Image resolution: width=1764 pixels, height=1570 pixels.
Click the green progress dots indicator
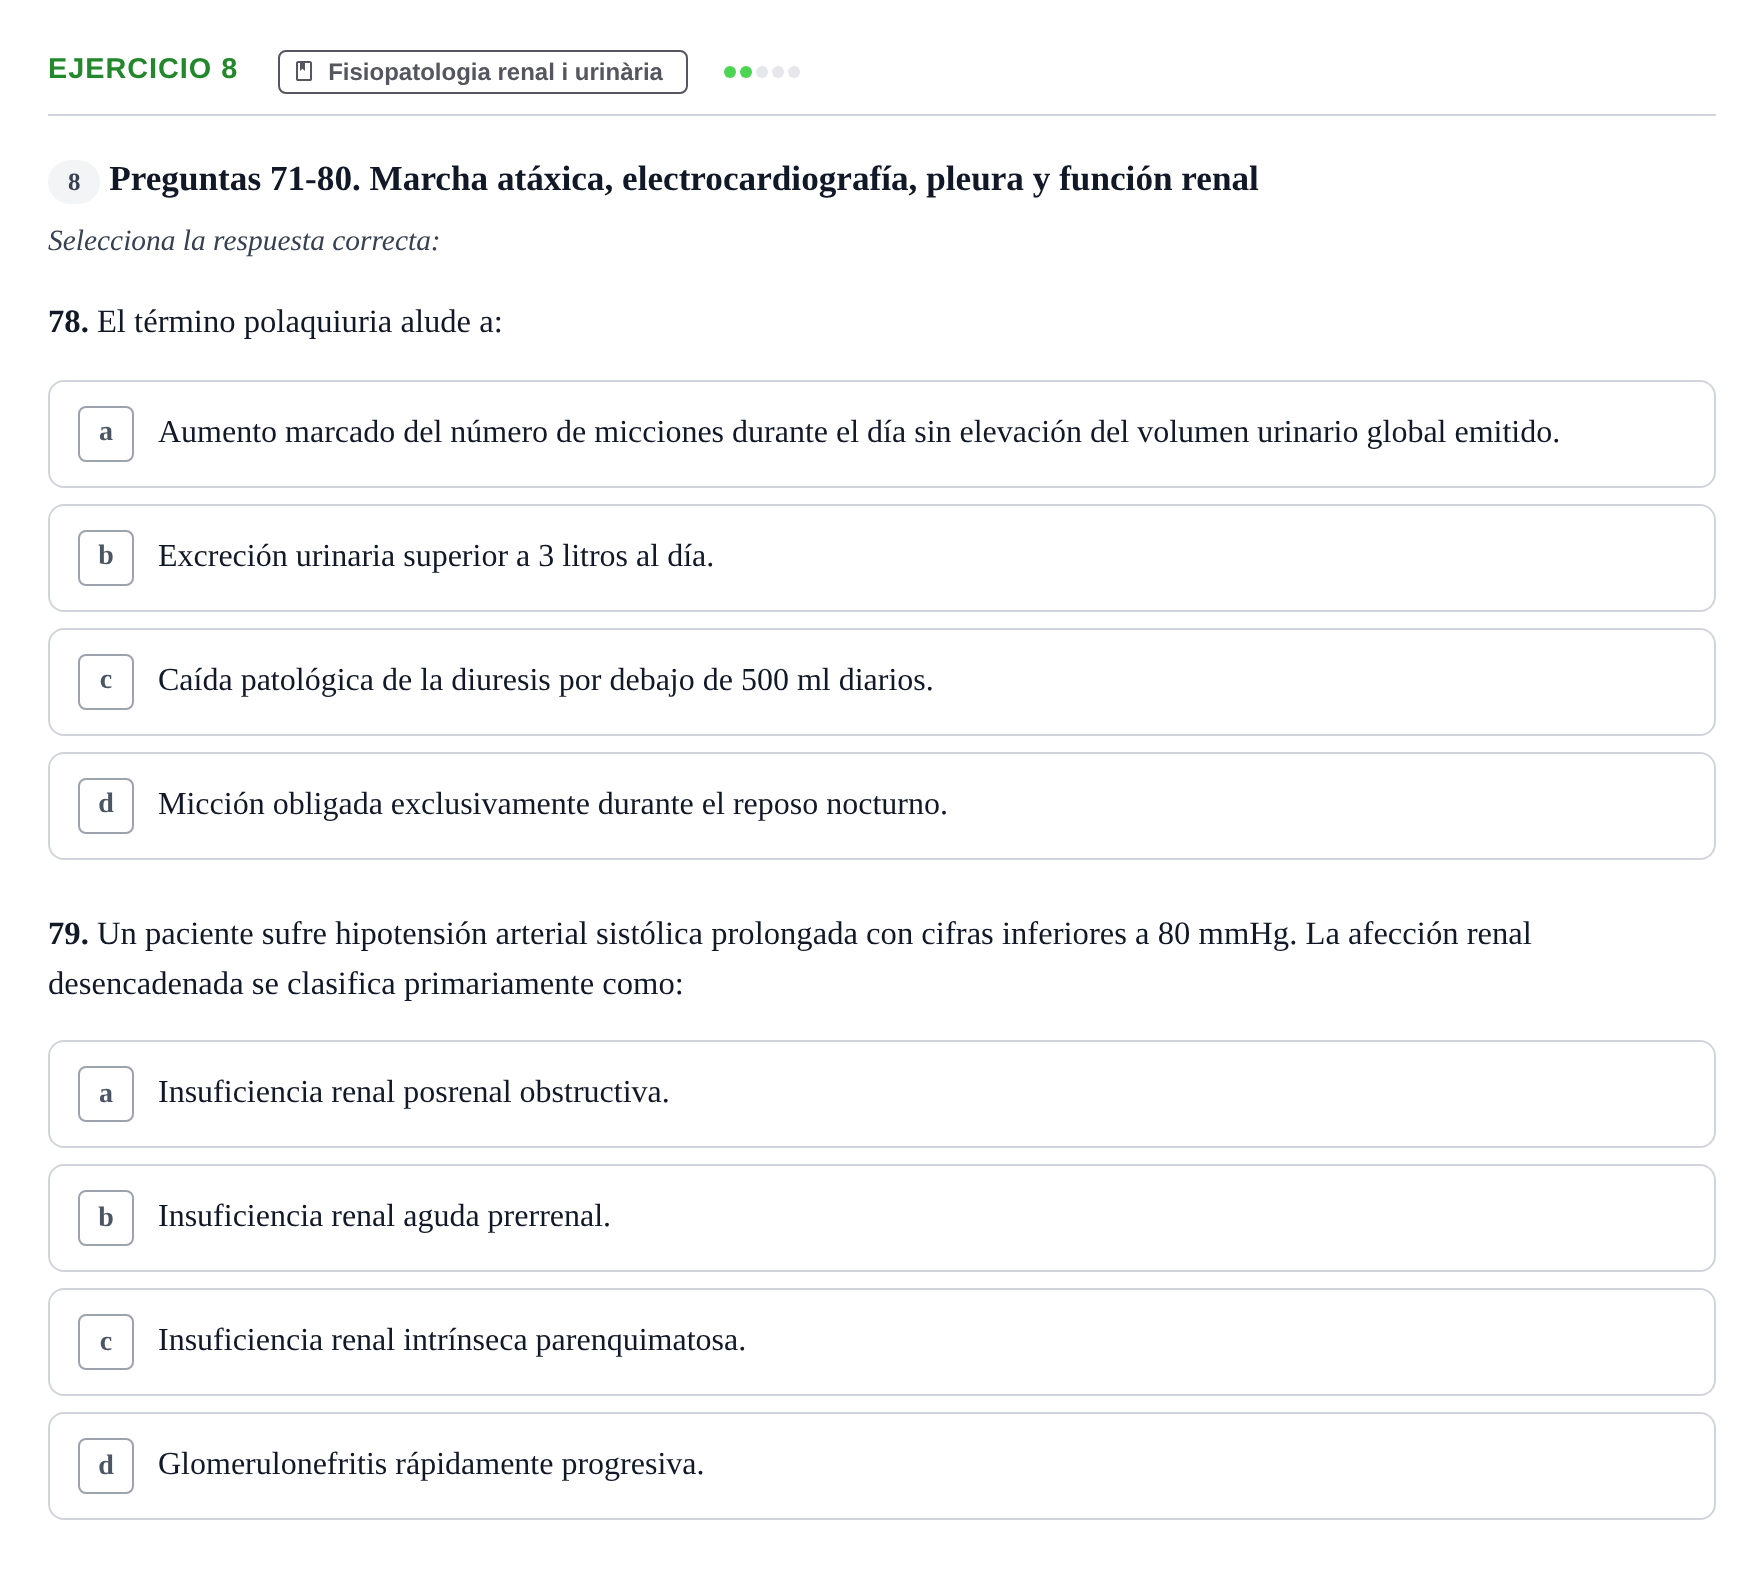[762, 72]
